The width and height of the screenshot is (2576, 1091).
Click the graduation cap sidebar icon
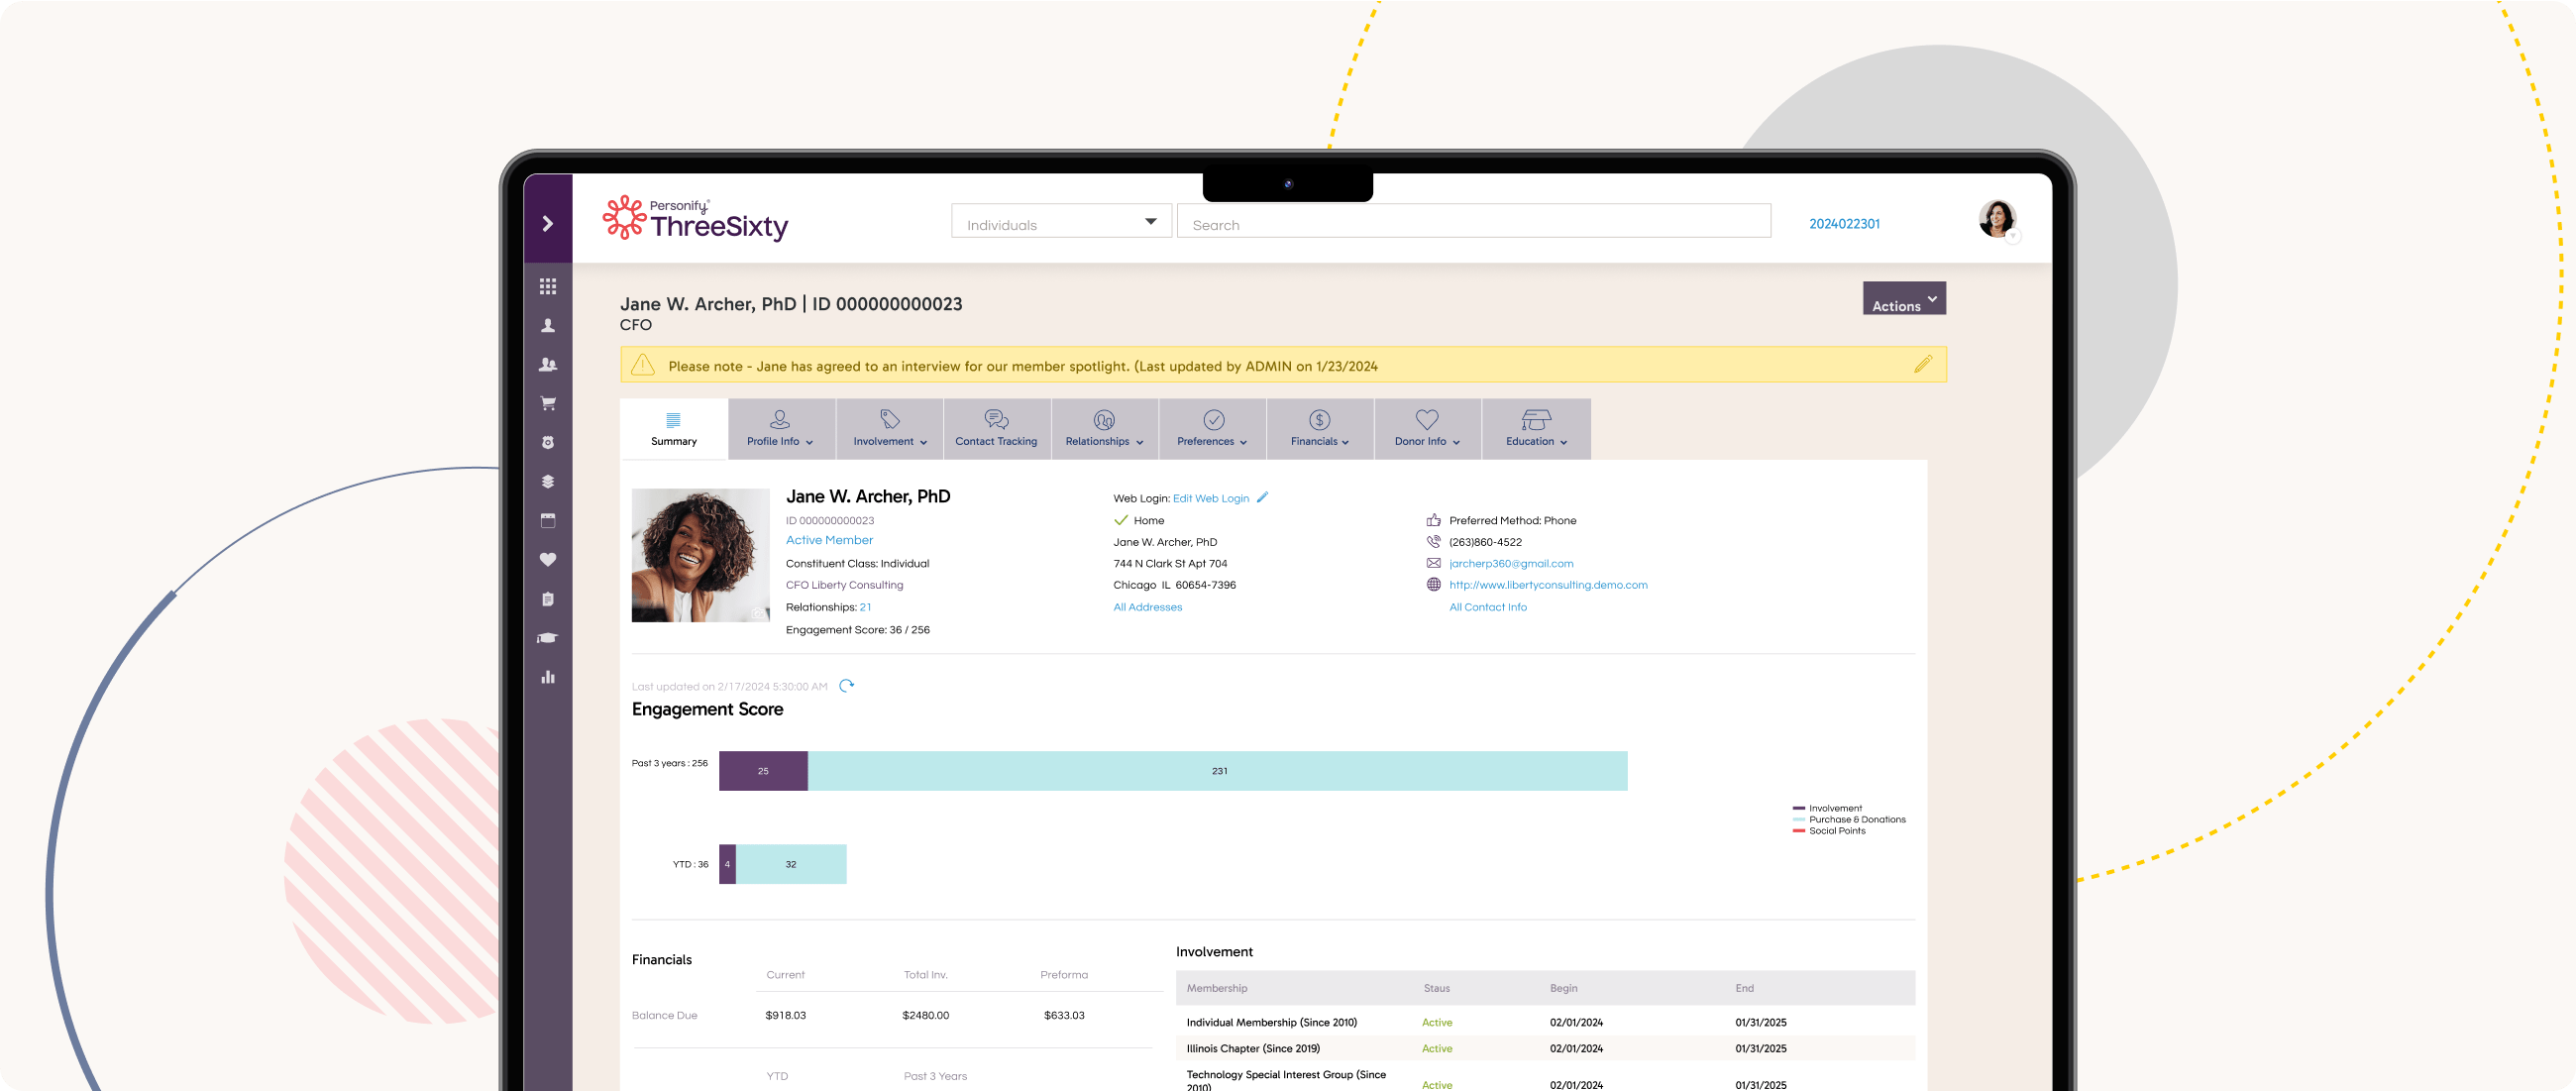coord(547,638)
